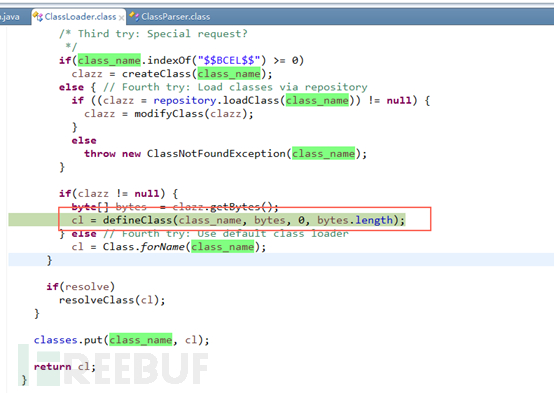Click the ClassLoader.class file icon
This screenshot has width=554, height=393.
point(38,16)
